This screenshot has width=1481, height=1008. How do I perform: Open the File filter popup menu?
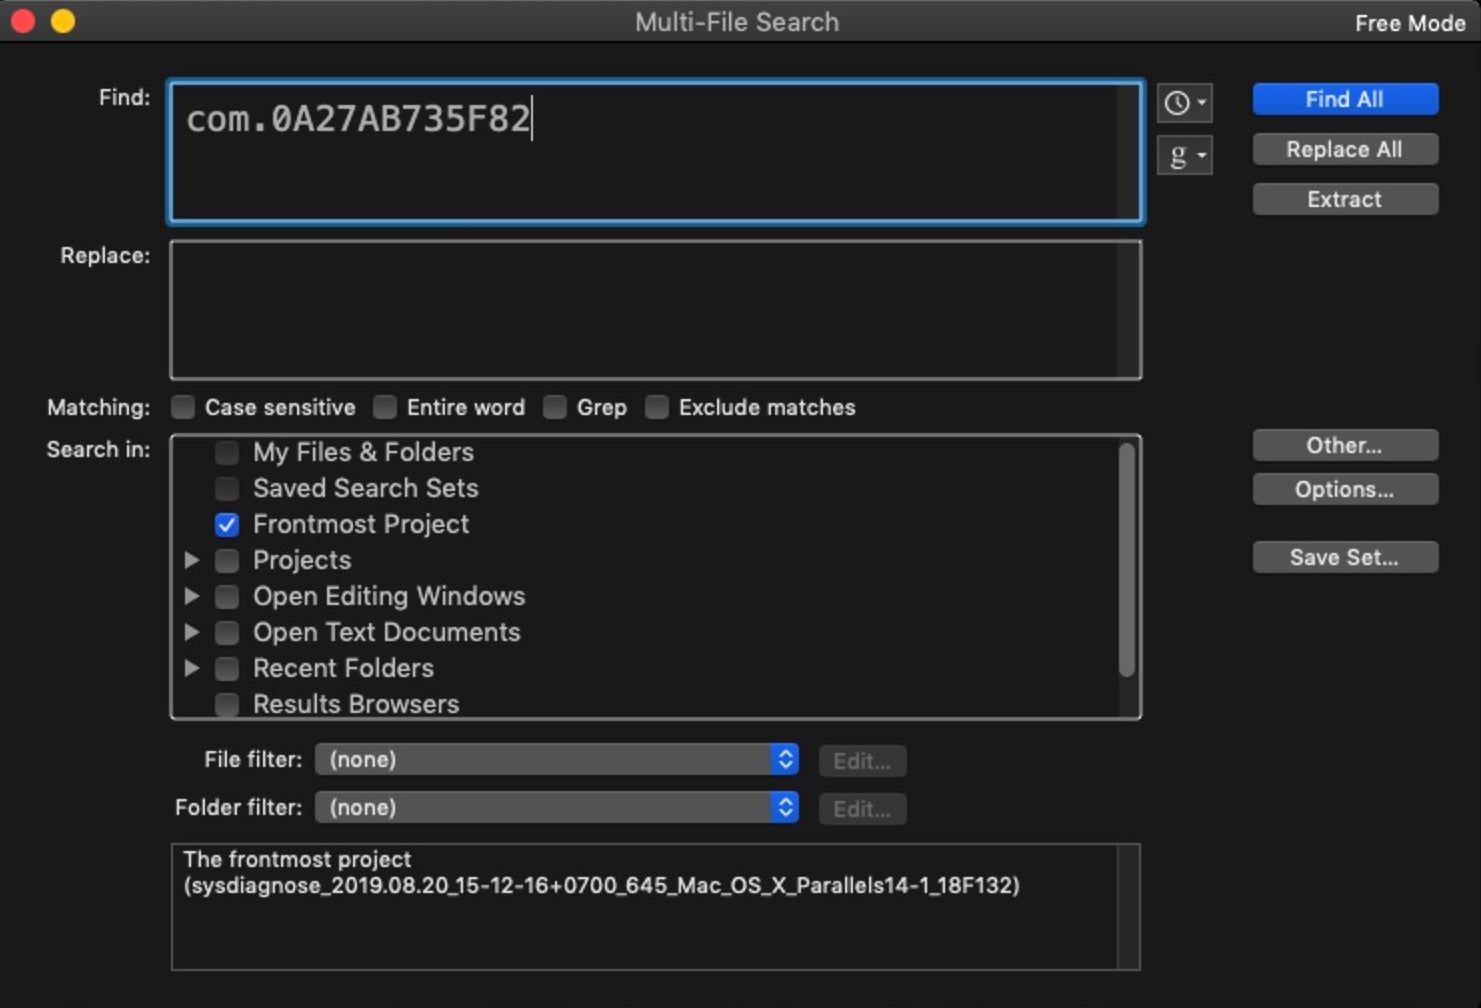pos(556,760)
